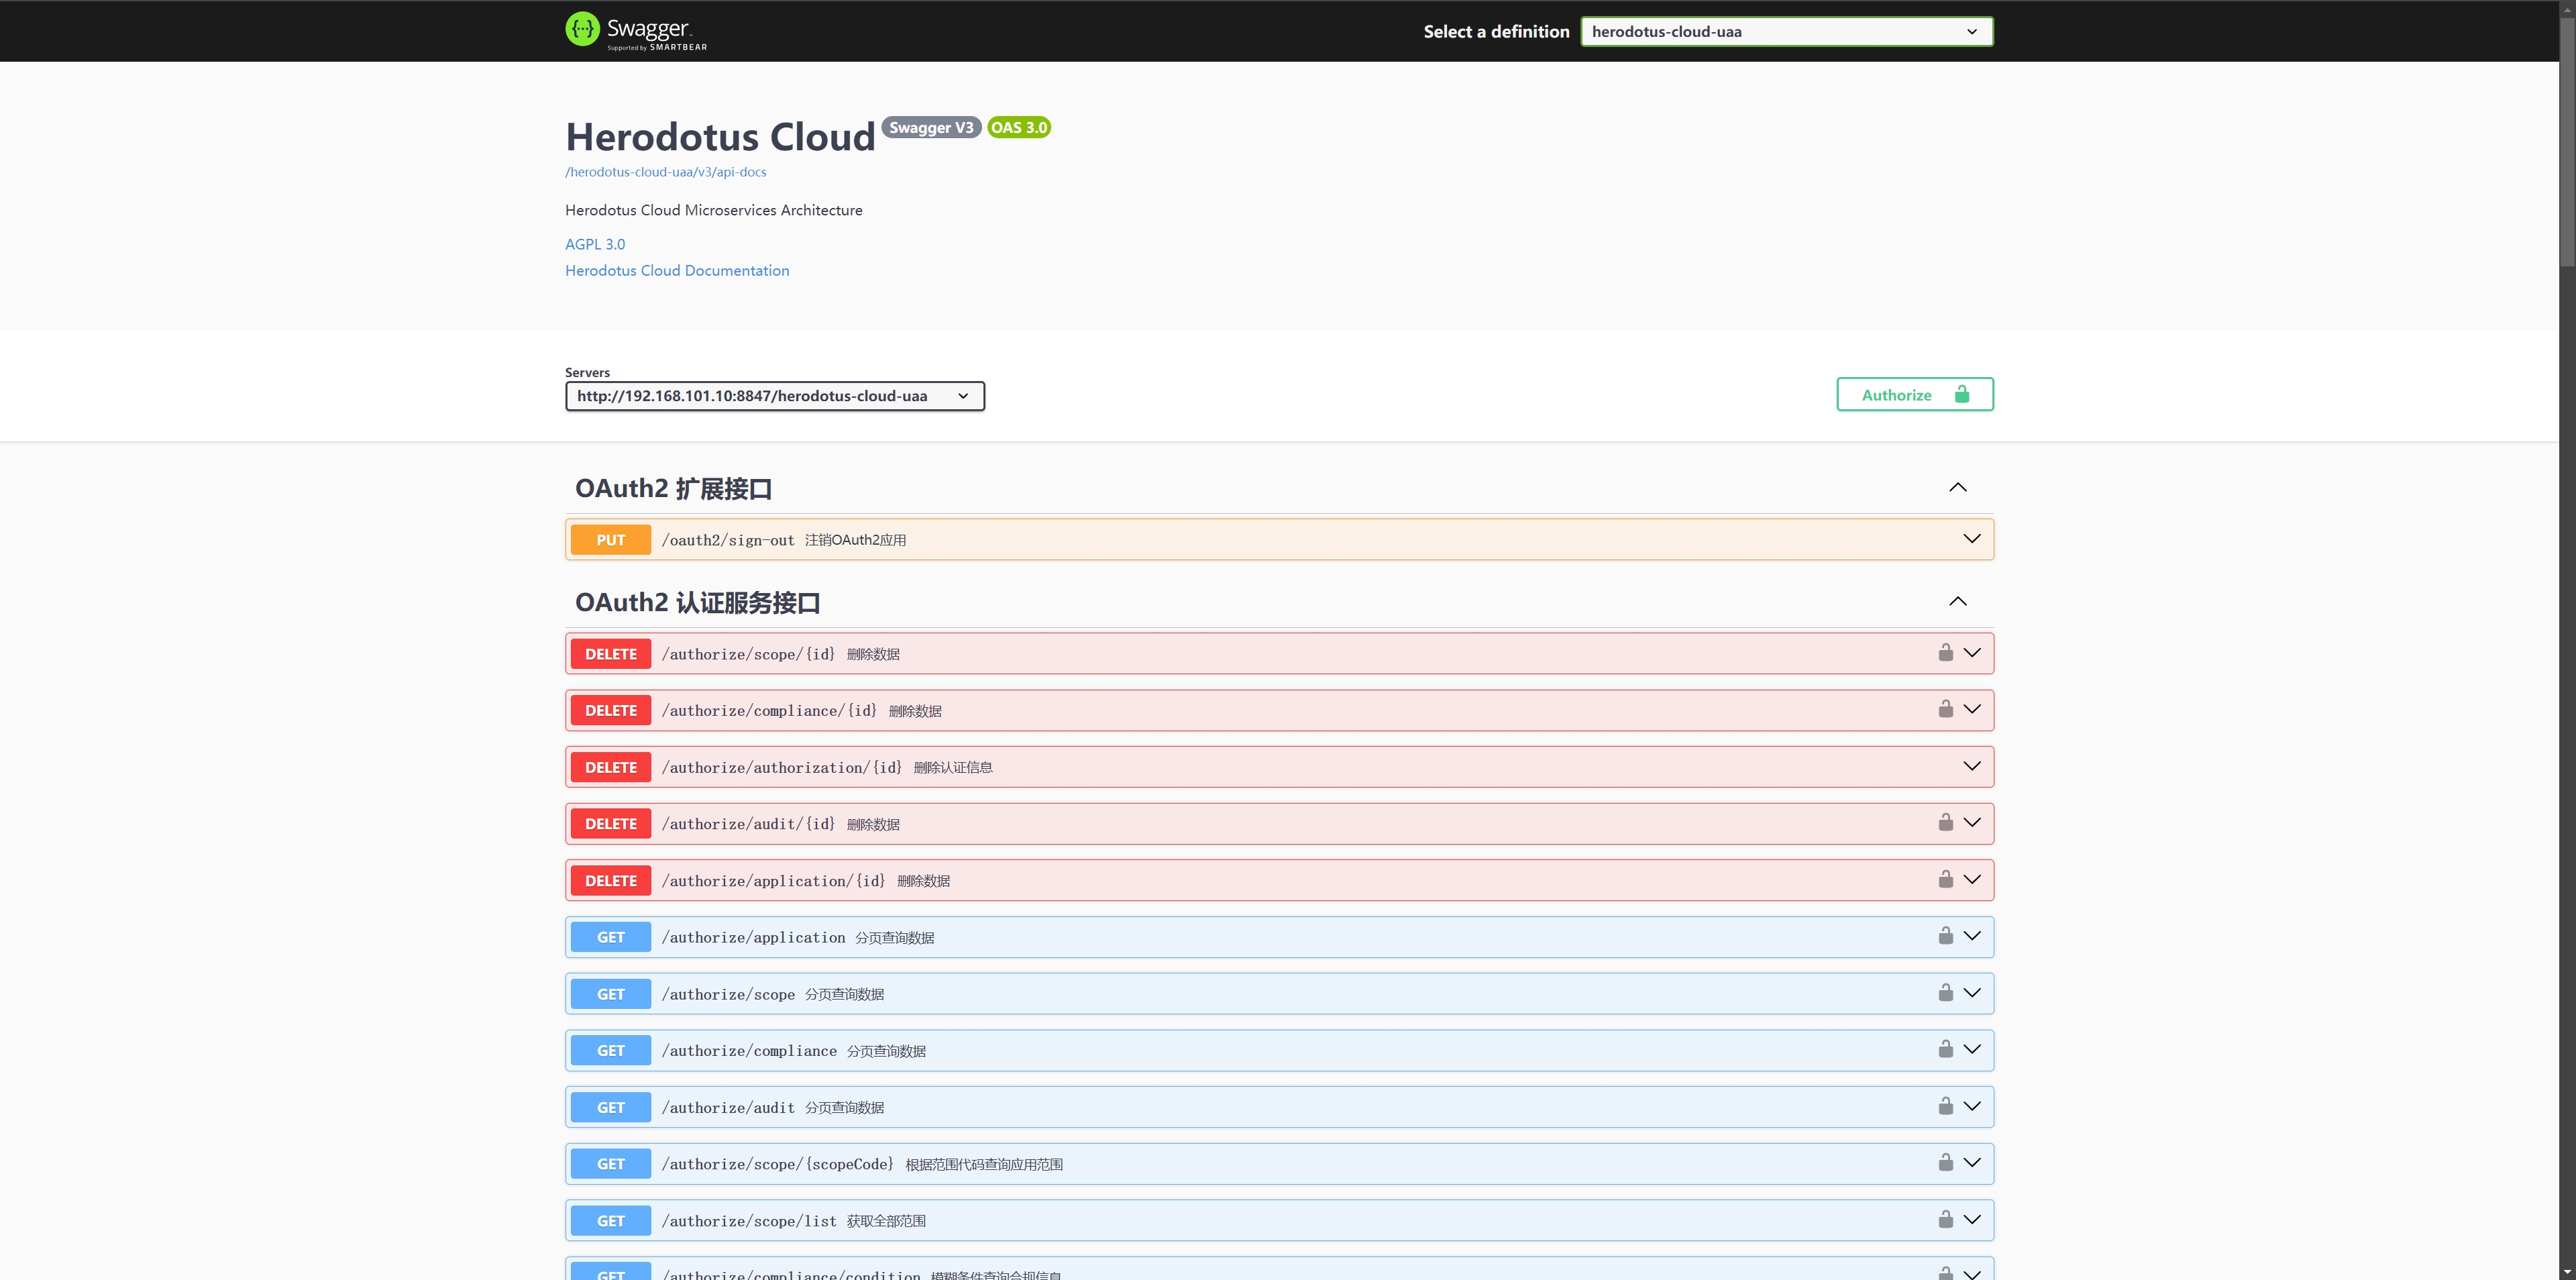Click the green Authorize button
This screenshot has width=2576, height=1280.
tap(1914, 395)
